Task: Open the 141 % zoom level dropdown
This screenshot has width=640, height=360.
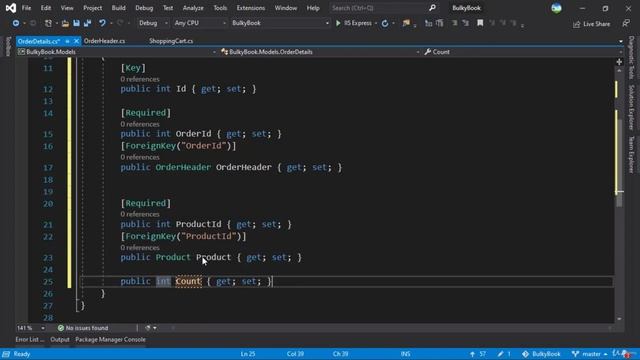Action: coord(31,328)
